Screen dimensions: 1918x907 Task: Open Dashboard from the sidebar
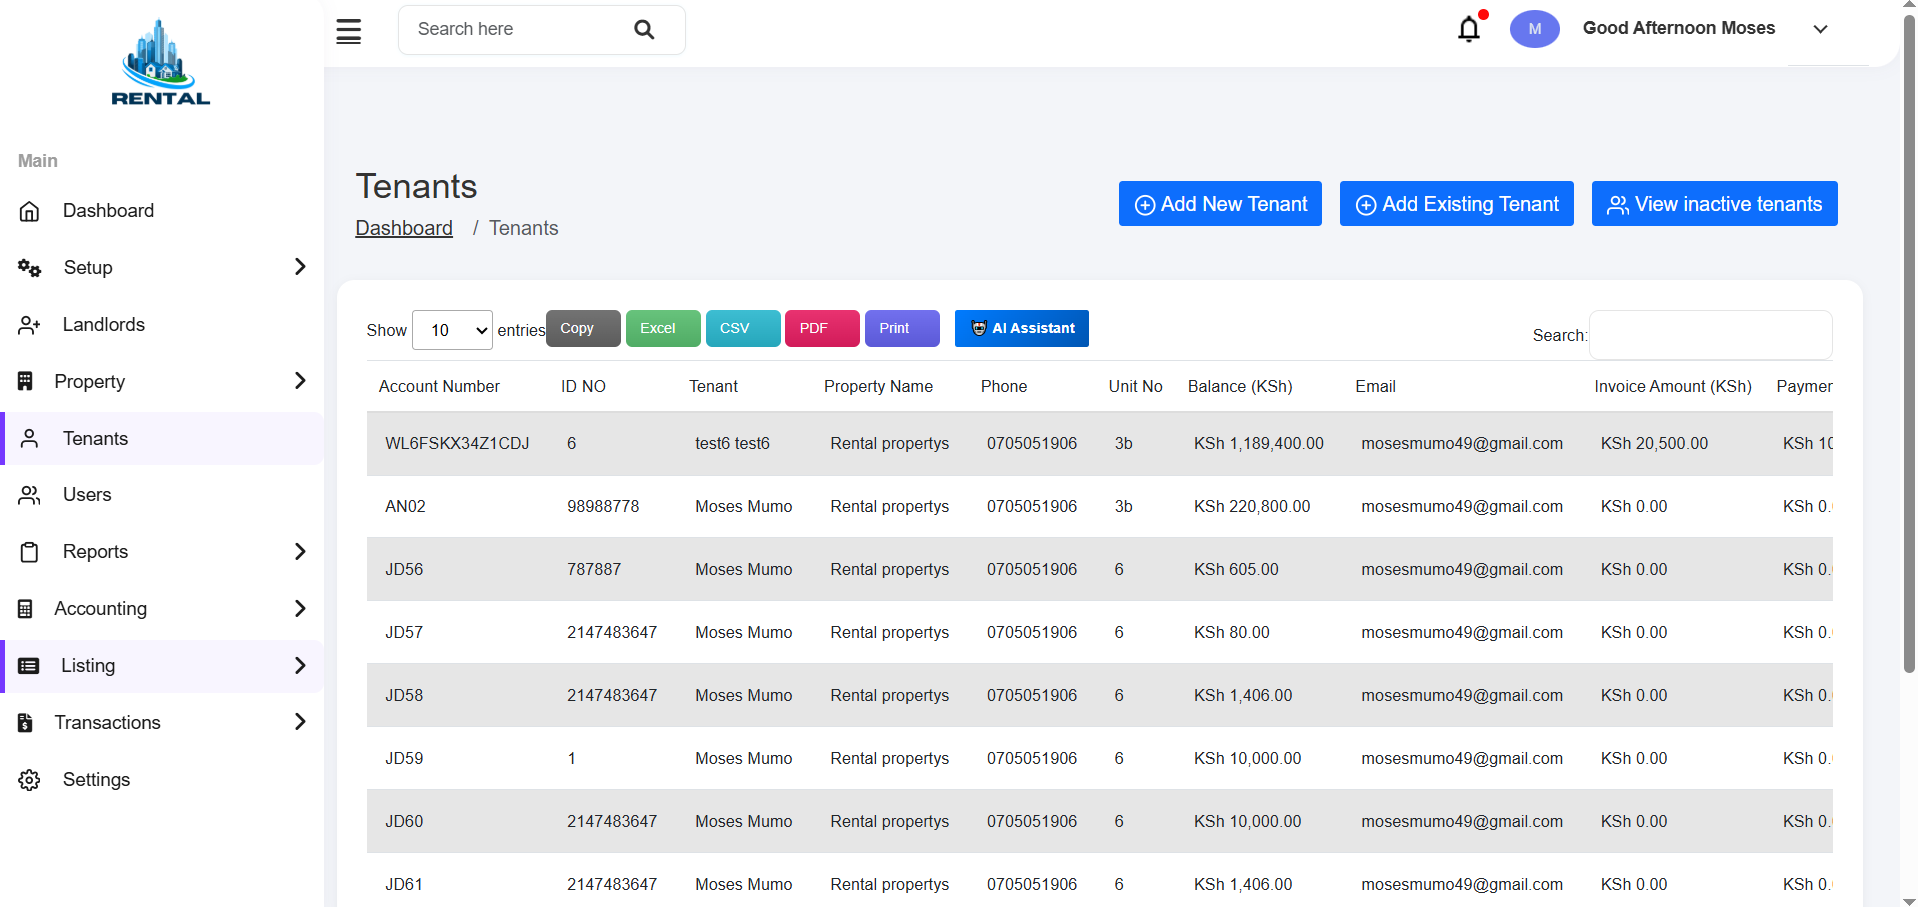108,211
